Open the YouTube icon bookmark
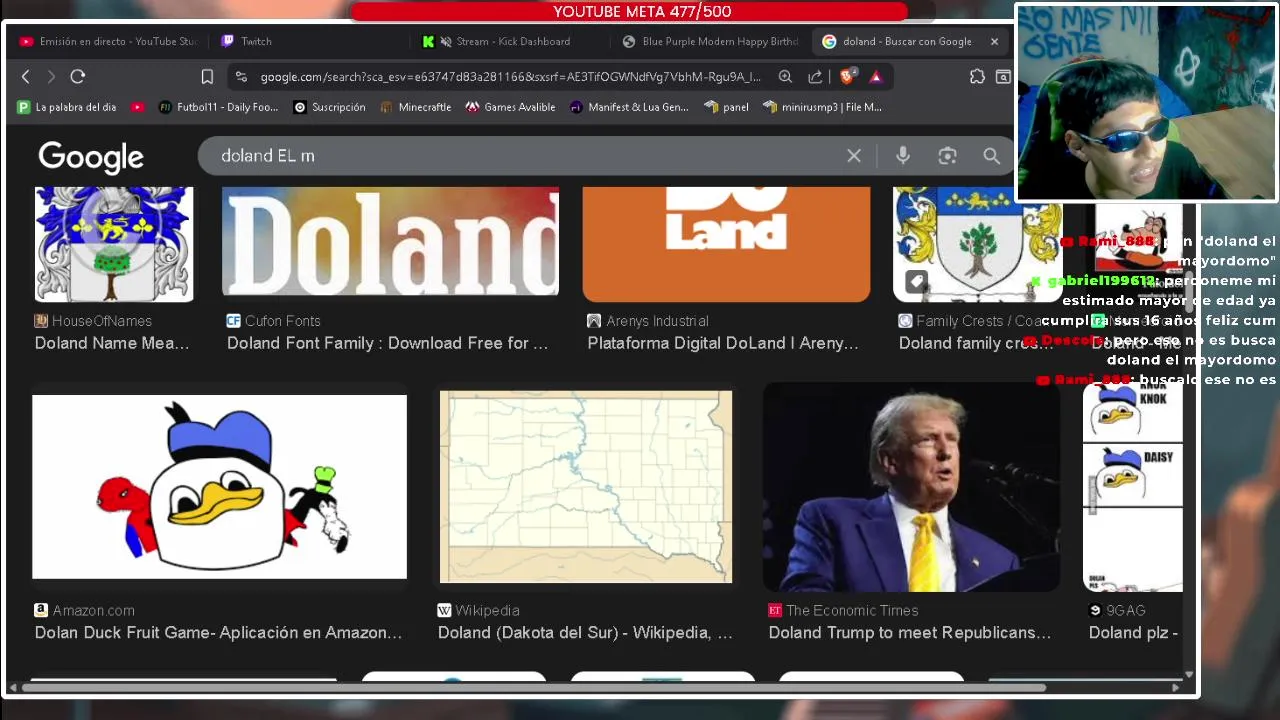Viewport: 1280px width, 720px height. 137,107
